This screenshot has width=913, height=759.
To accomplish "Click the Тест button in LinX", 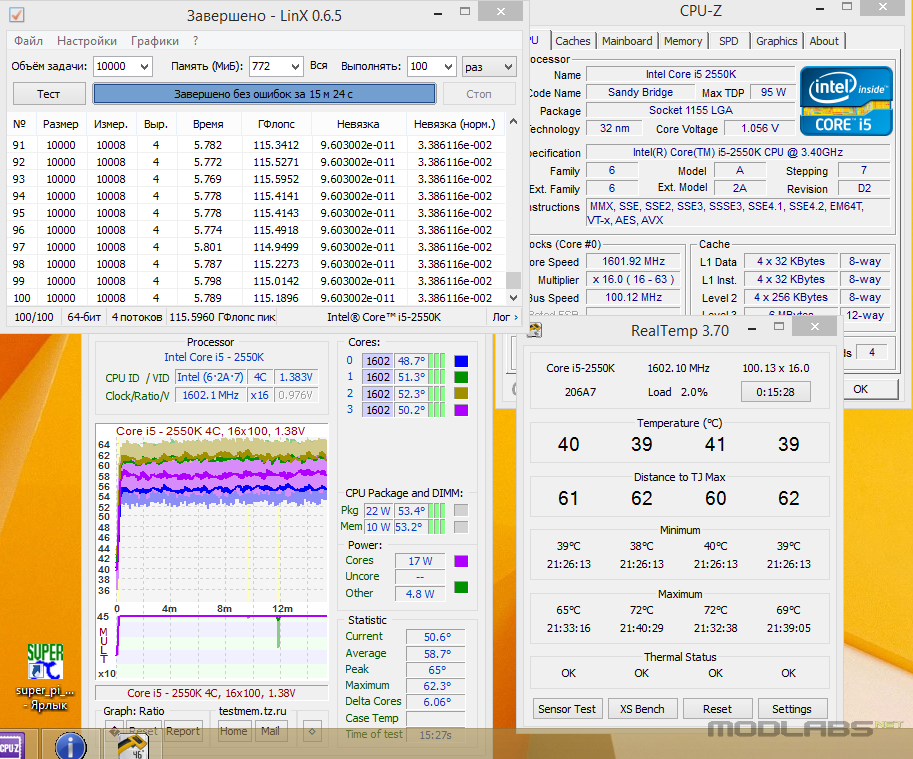I will point(49,94).
